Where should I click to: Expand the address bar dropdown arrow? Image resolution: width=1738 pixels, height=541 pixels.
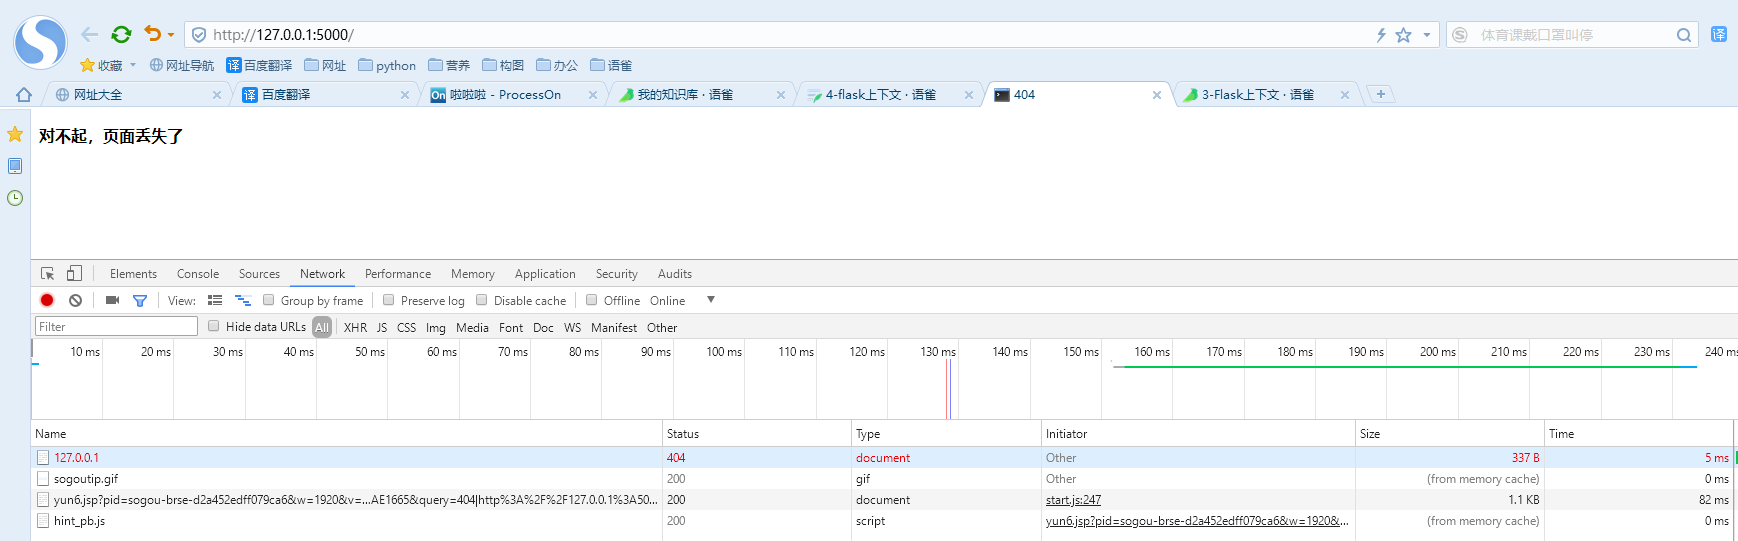coord(1427,35)
